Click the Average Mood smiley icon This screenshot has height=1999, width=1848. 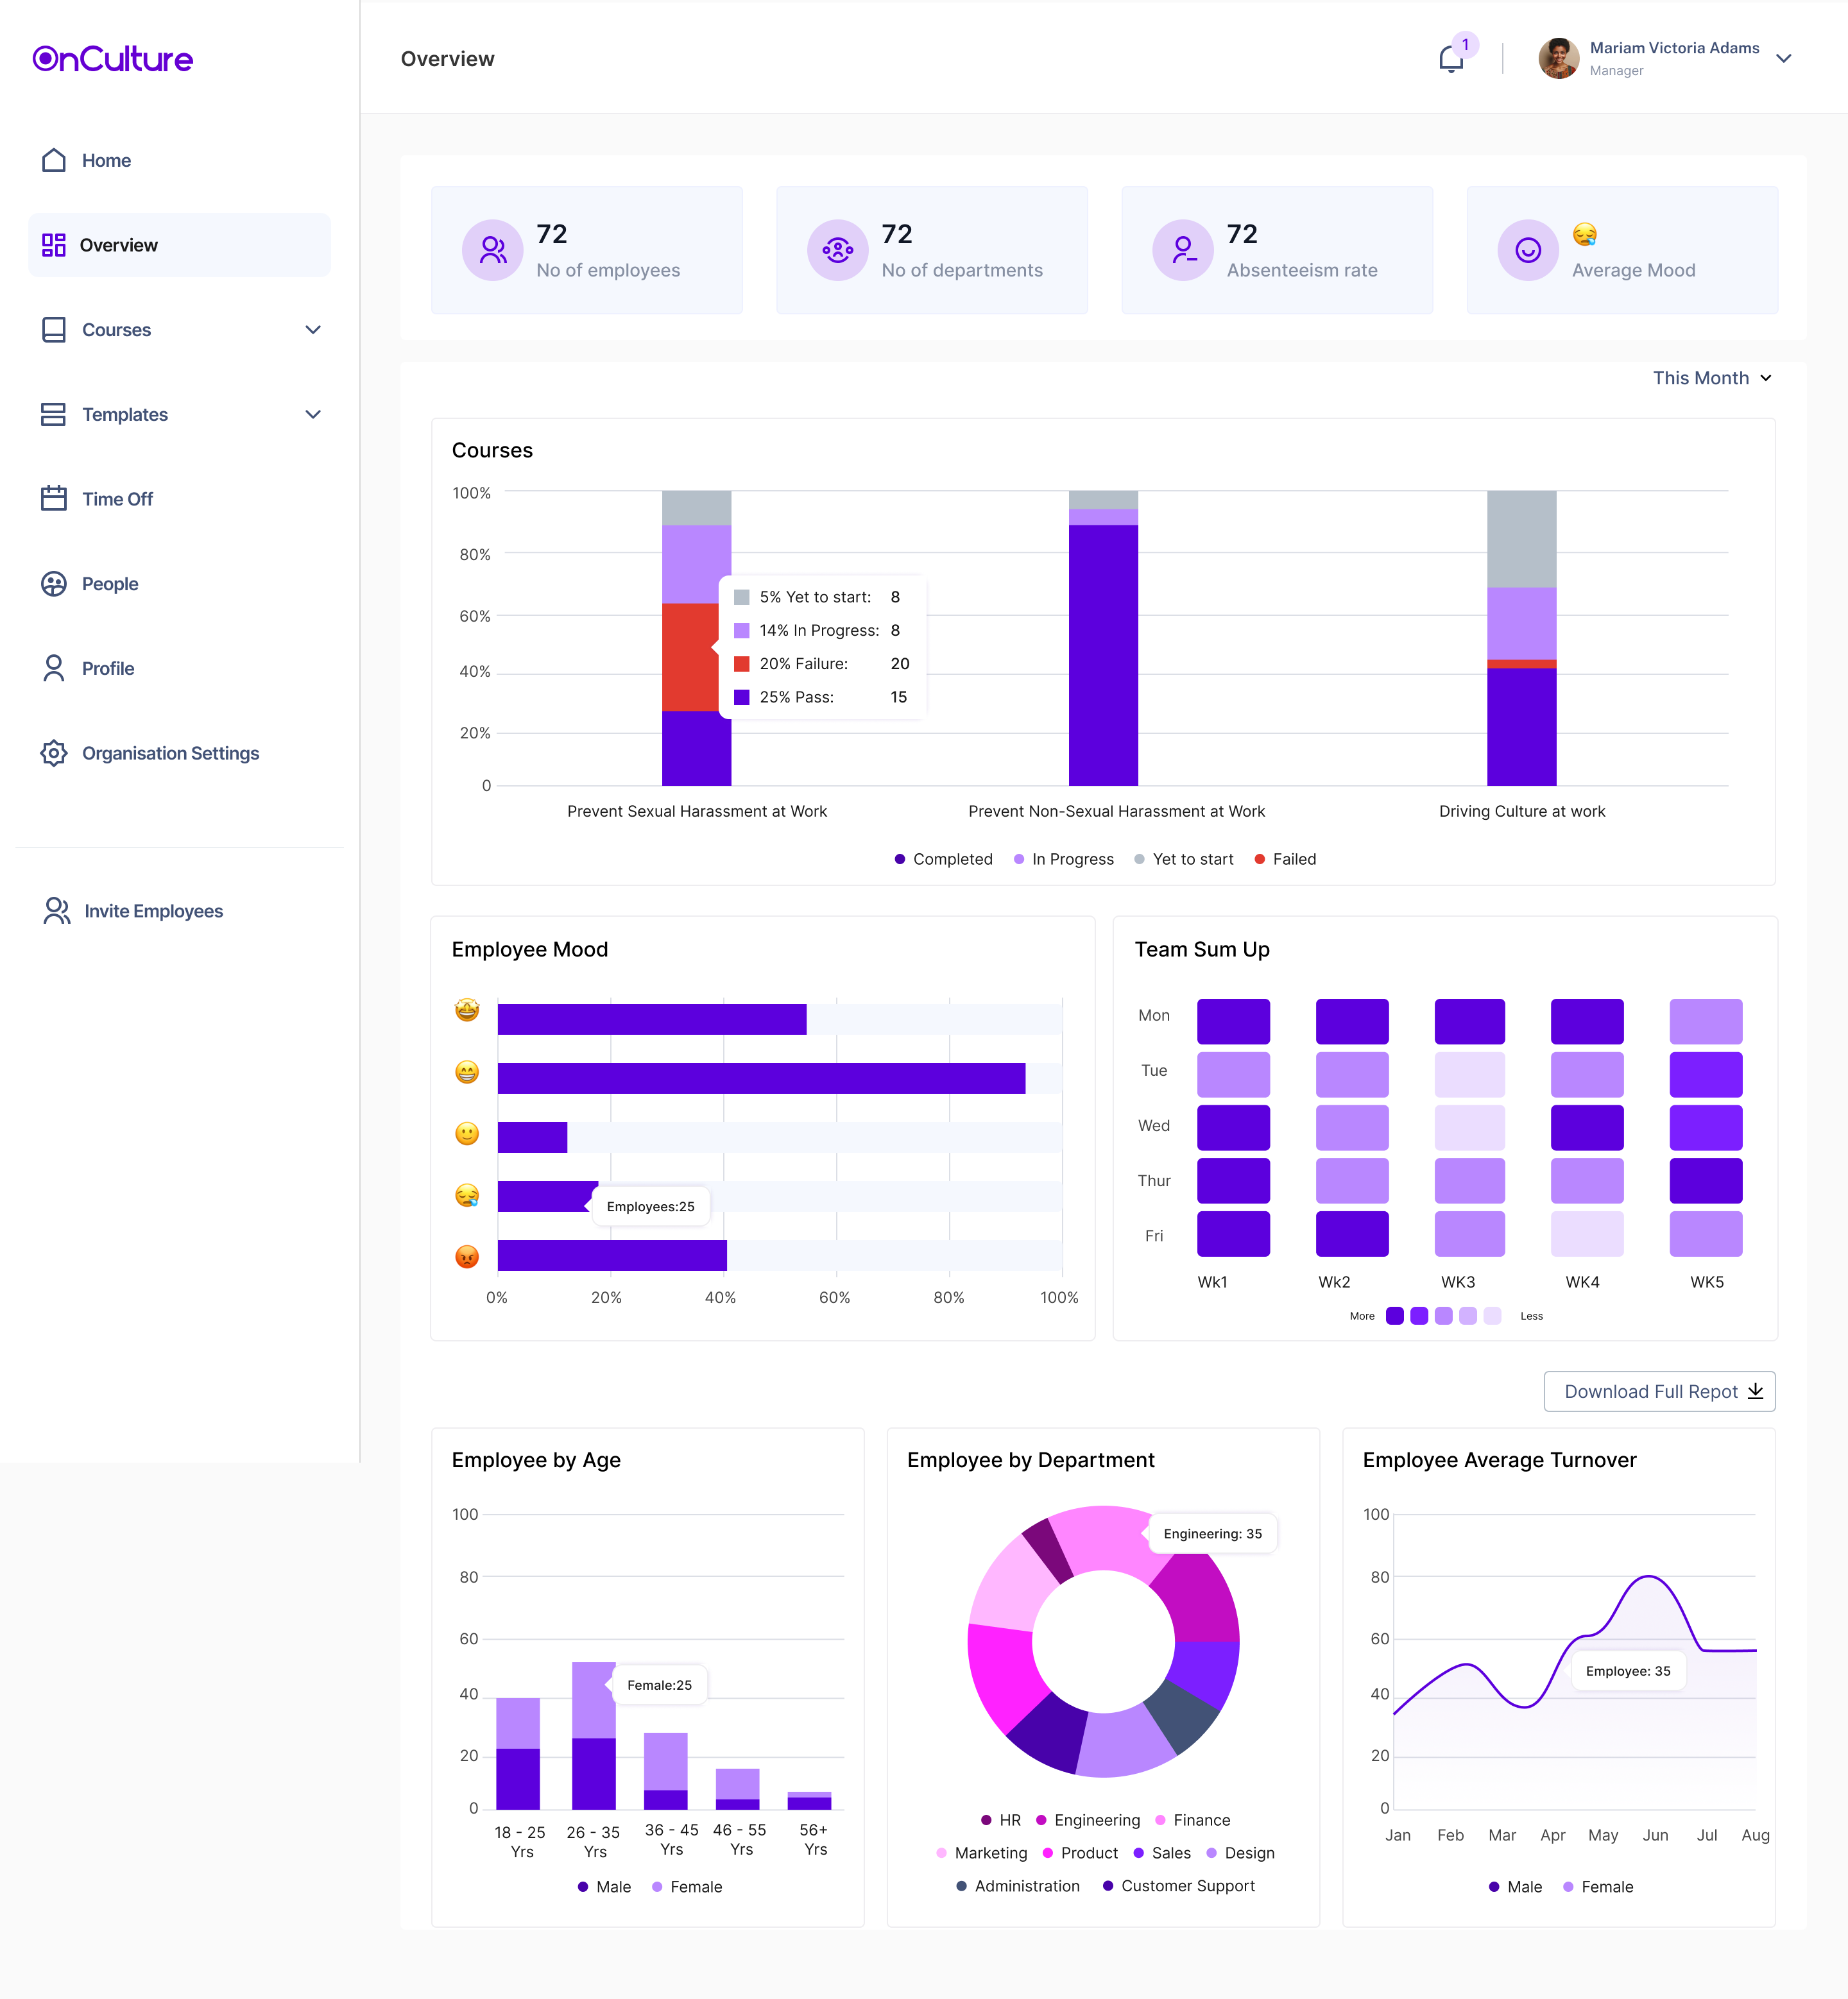(x=1528, y=250)
